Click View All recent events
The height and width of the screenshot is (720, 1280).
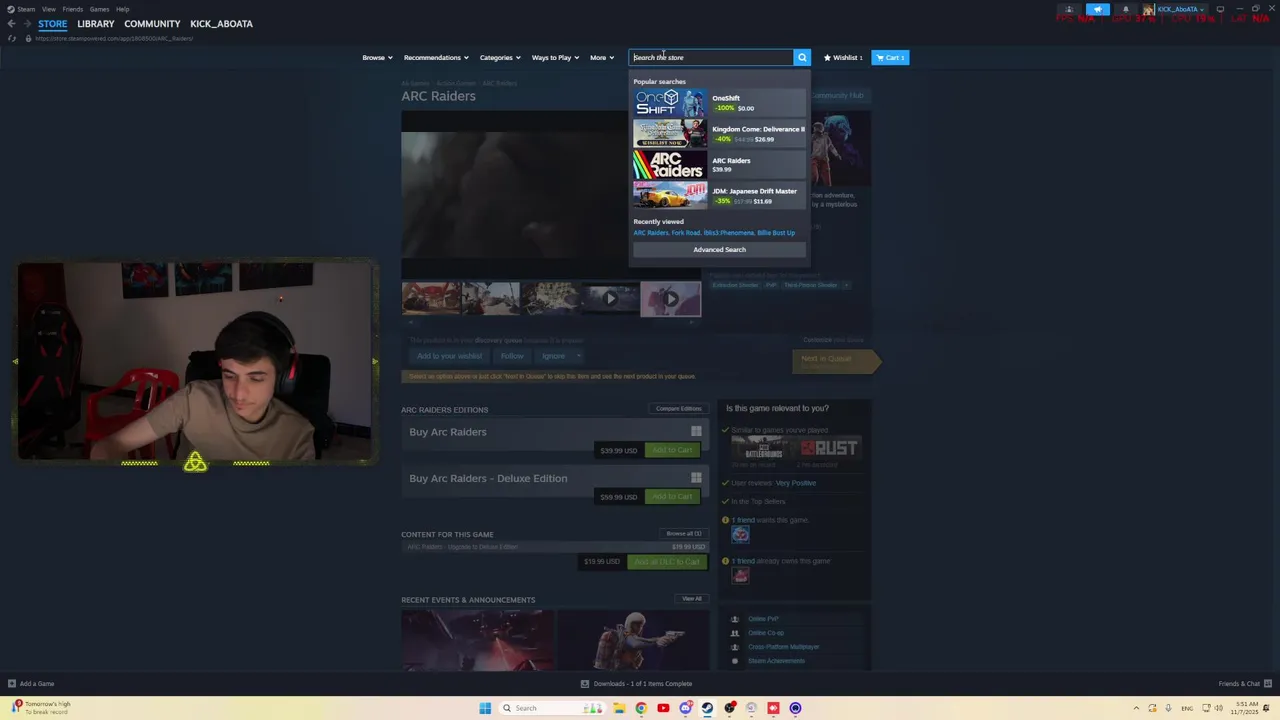[x=691, y=598]
